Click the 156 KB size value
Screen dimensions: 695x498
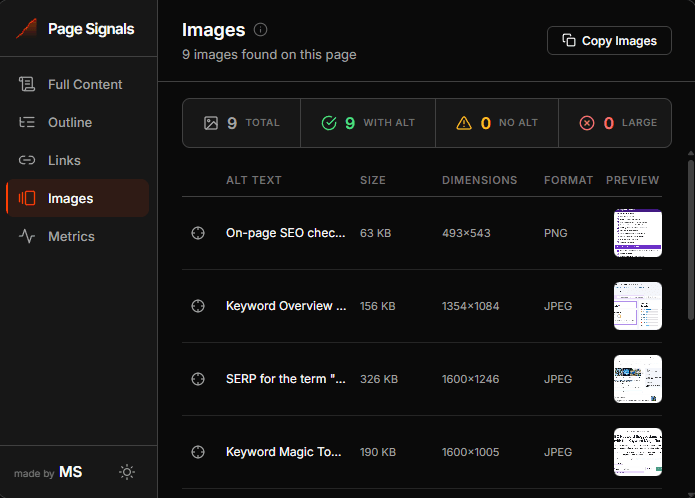click(378, 306)
